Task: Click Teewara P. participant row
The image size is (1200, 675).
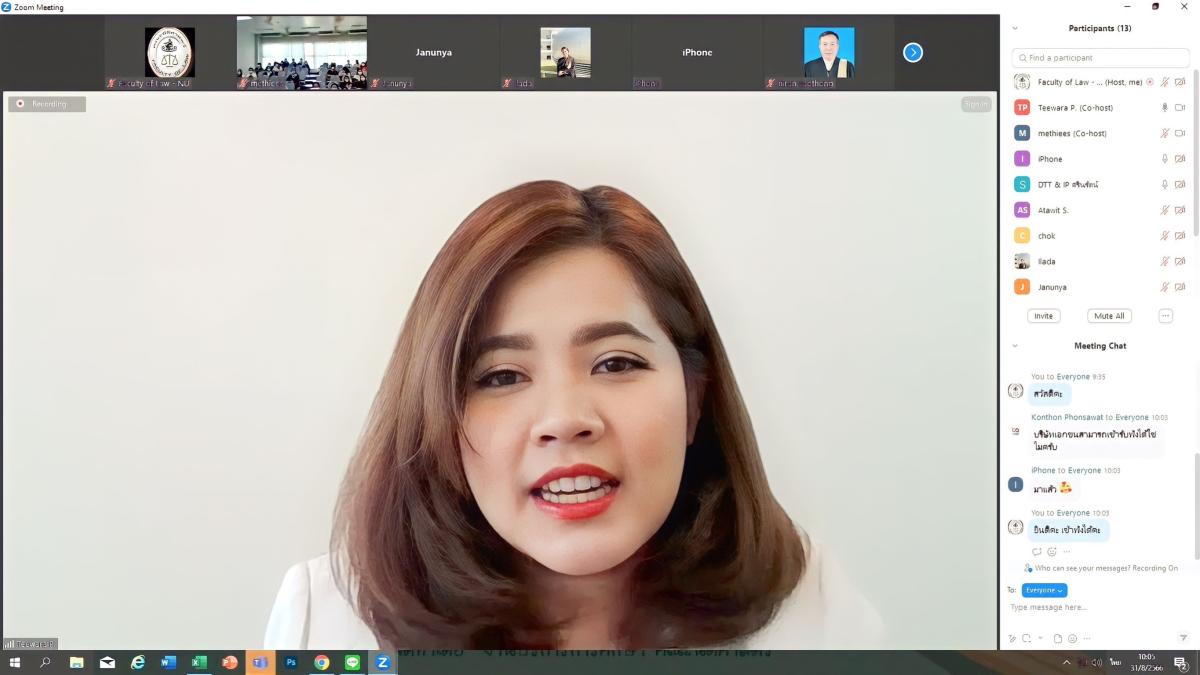Action: coord(1100,108)
